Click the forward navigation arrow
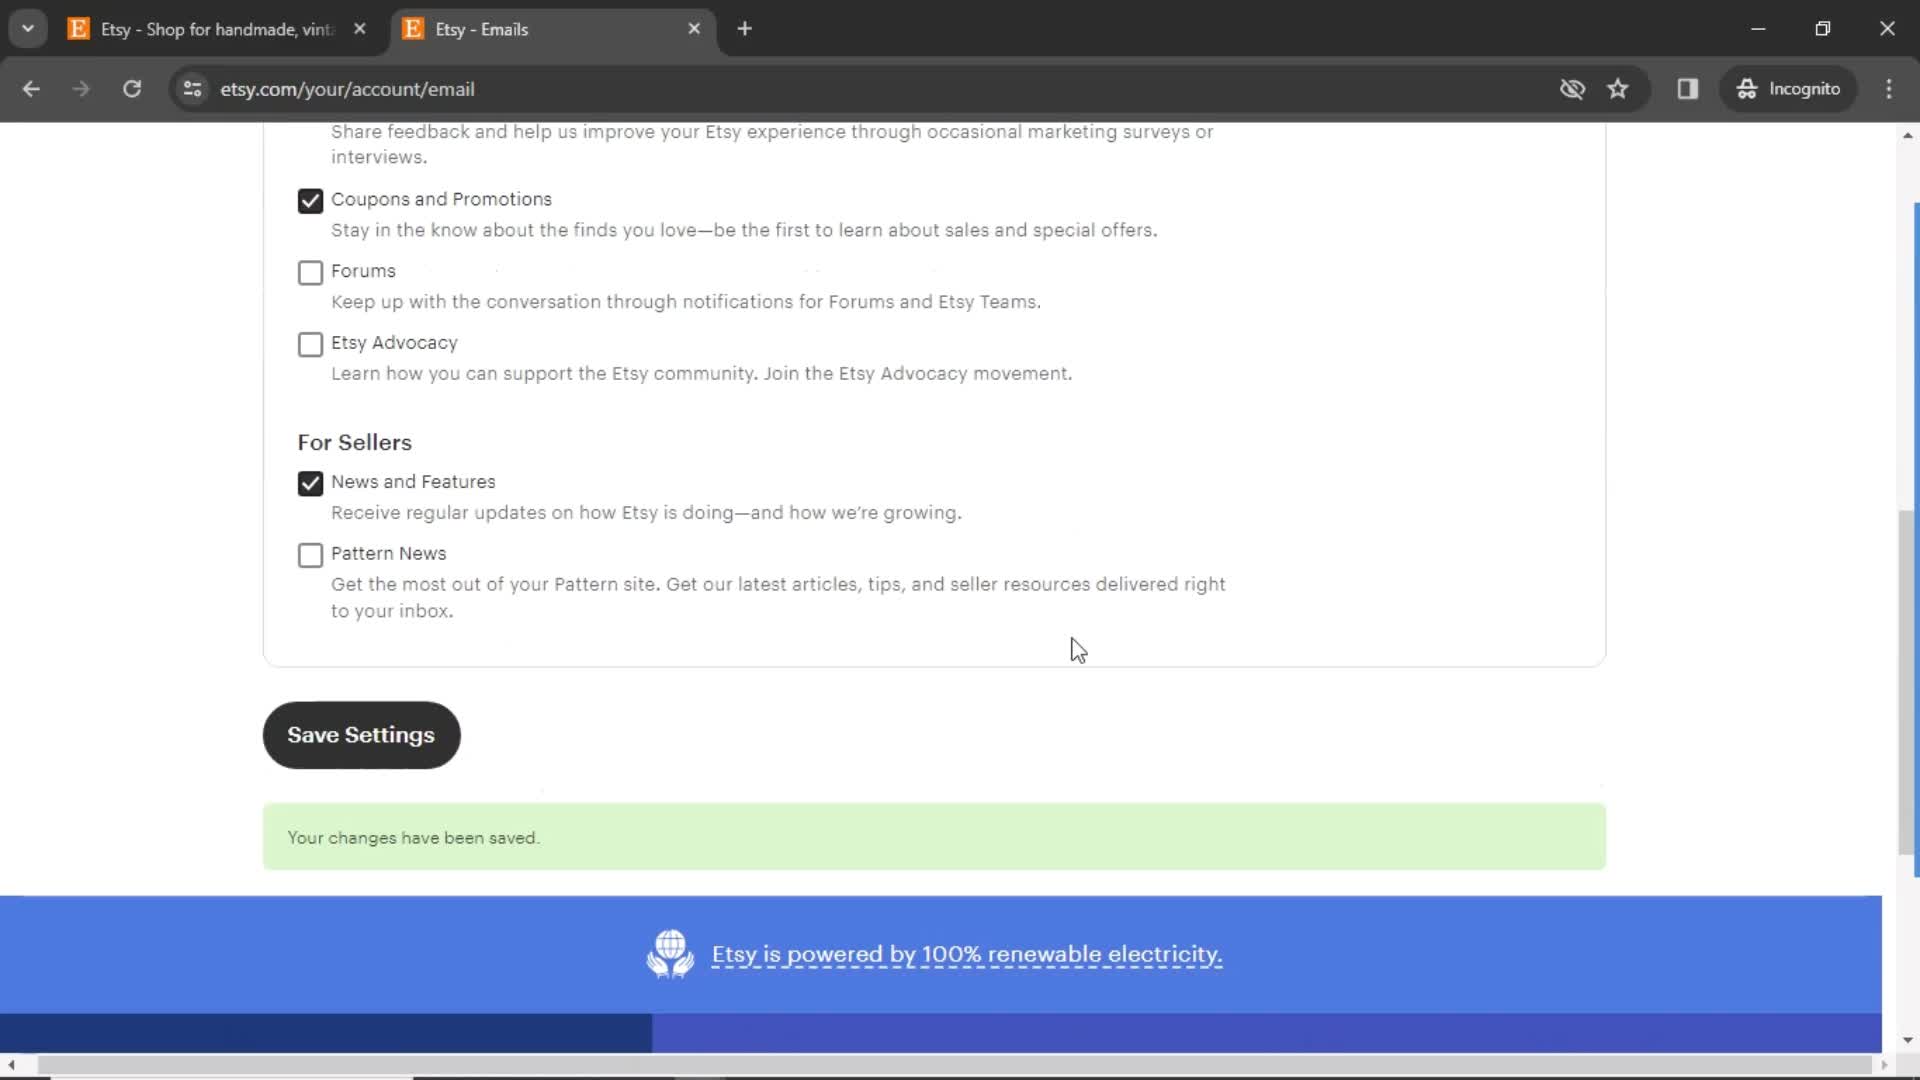Image resolution: width=1920 pixels, height=1080 pixels. (x=82, y=88)
